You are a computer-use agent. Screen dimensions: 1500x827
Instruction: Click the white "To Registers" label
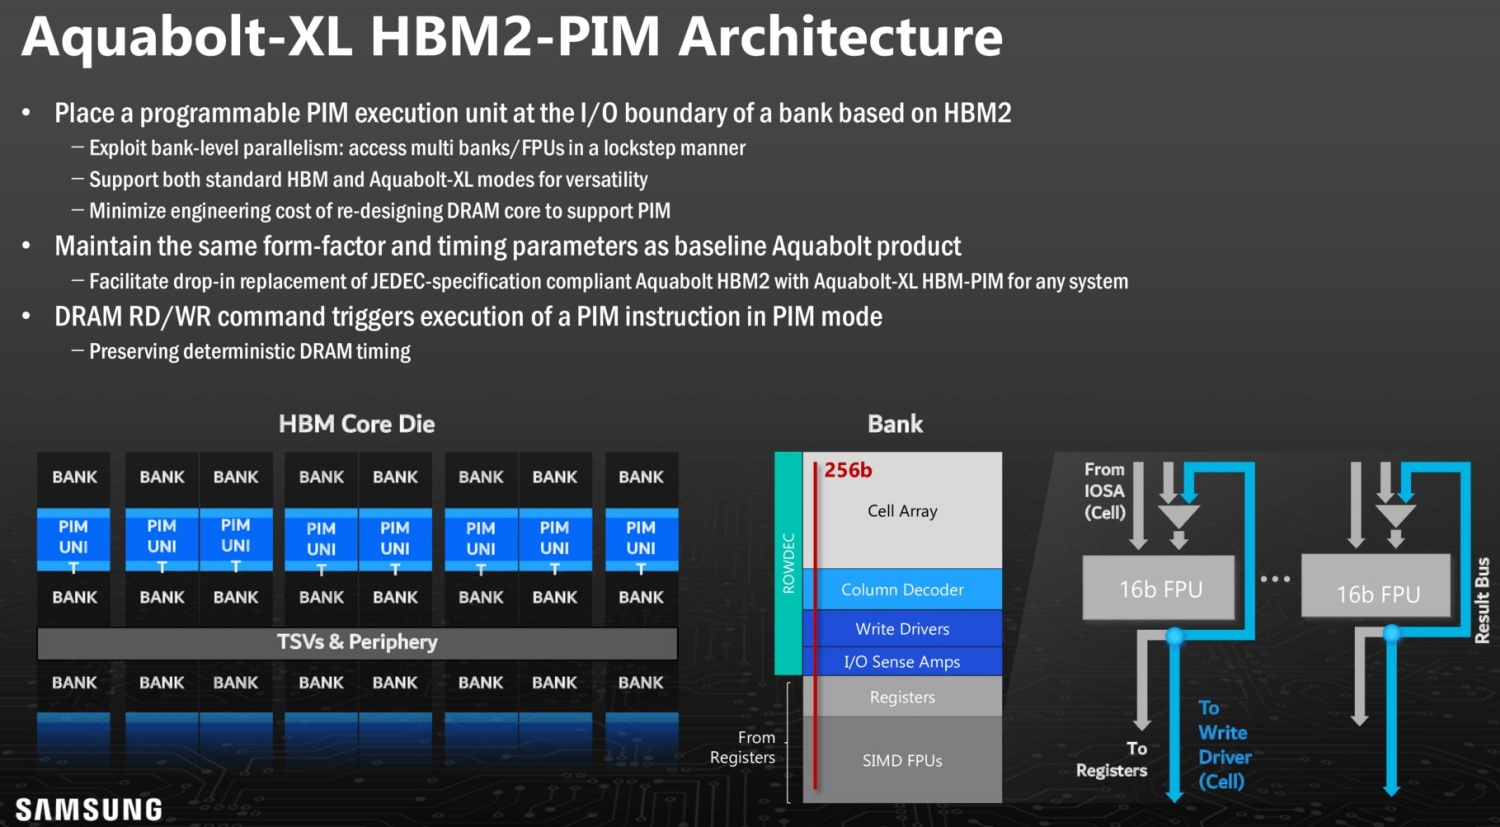pyautogui.click(x=1112, y=760)
